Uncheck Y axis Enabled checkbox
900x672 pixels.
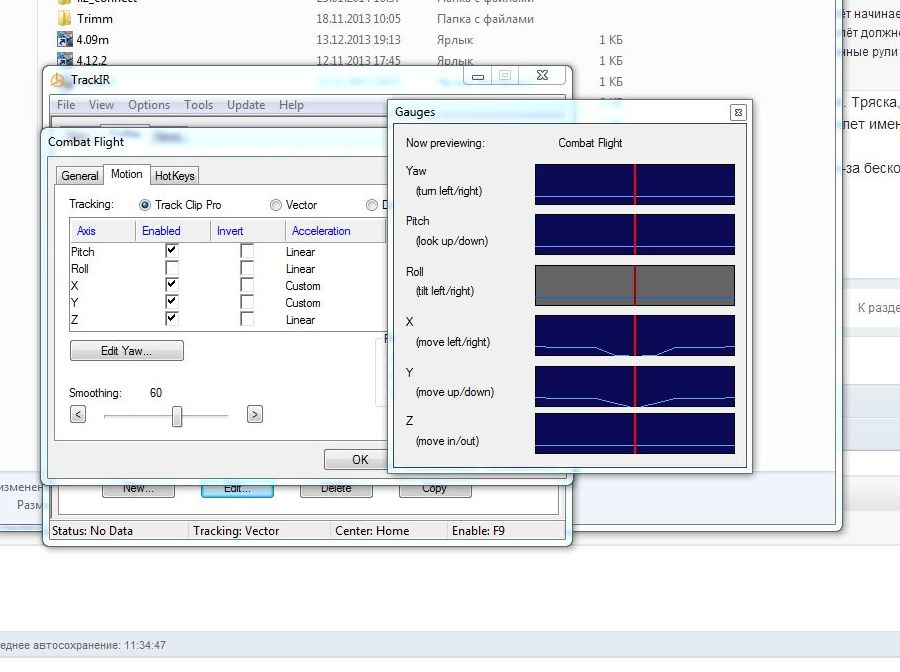172,302
